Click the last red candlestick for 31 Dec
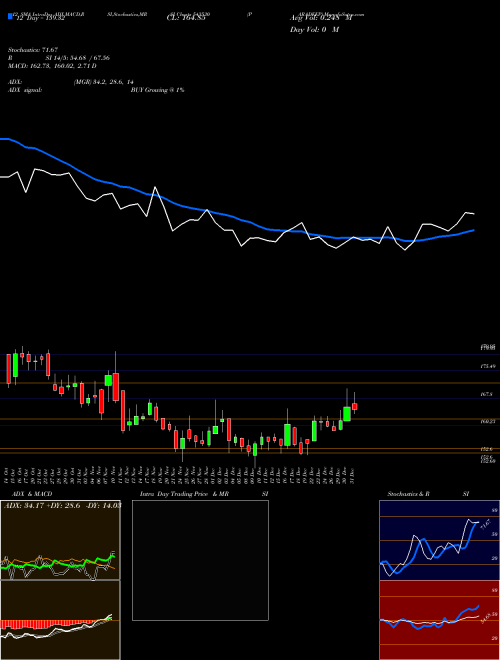 coord(355,405)
